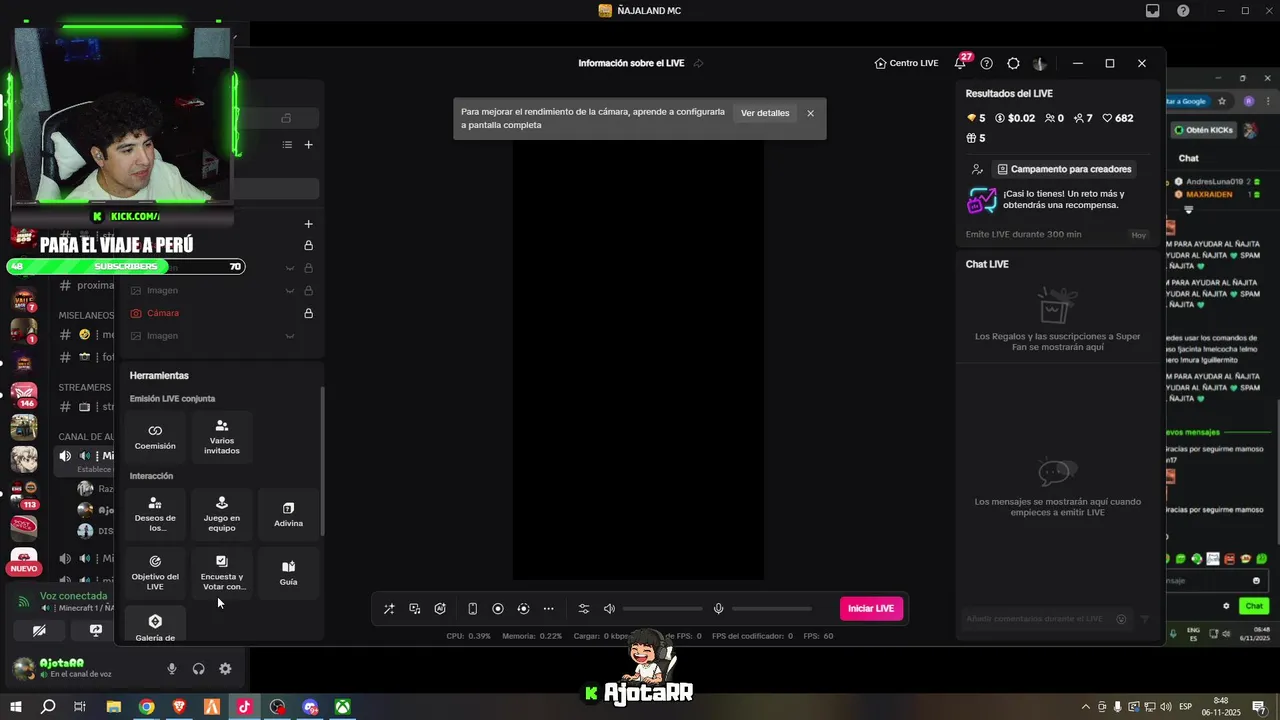Toggle visibility of Imagen source above Cámara
The width and height of the screenshot is (1280, 720).
pyautogui.click(x=290, y=291)
